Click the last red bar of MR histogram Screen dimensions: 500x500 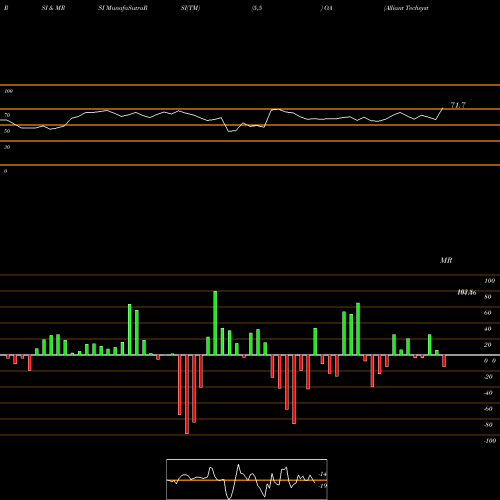[x=444, y=361]
